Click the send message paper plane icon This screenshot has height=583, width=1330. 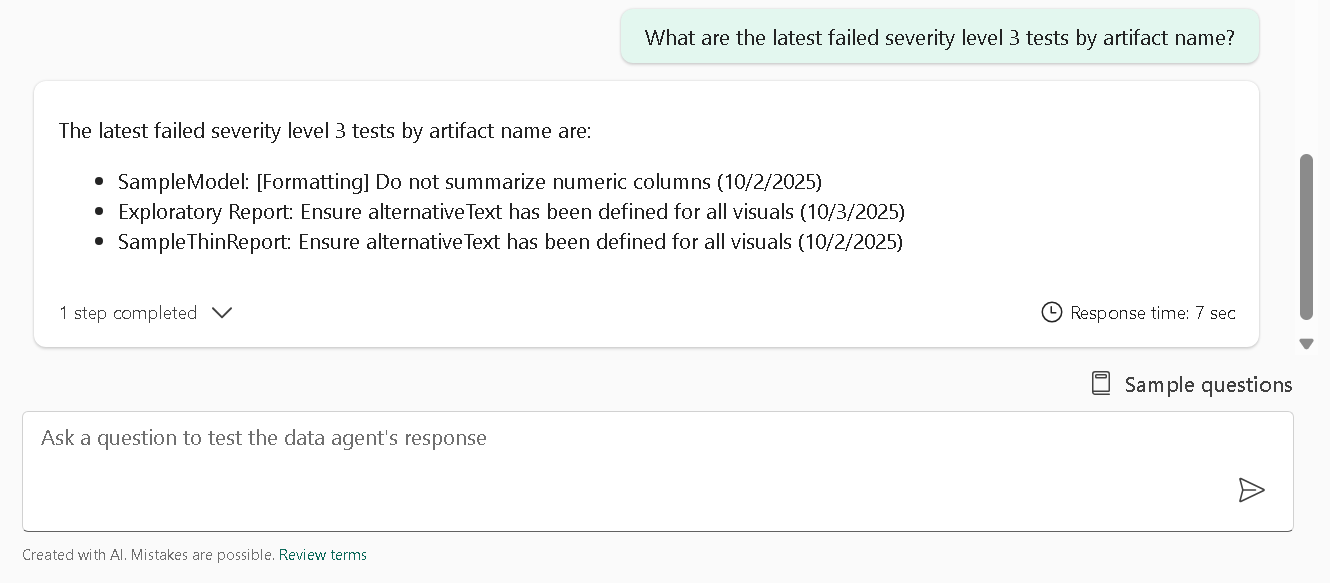click(x=1252, y=490)
